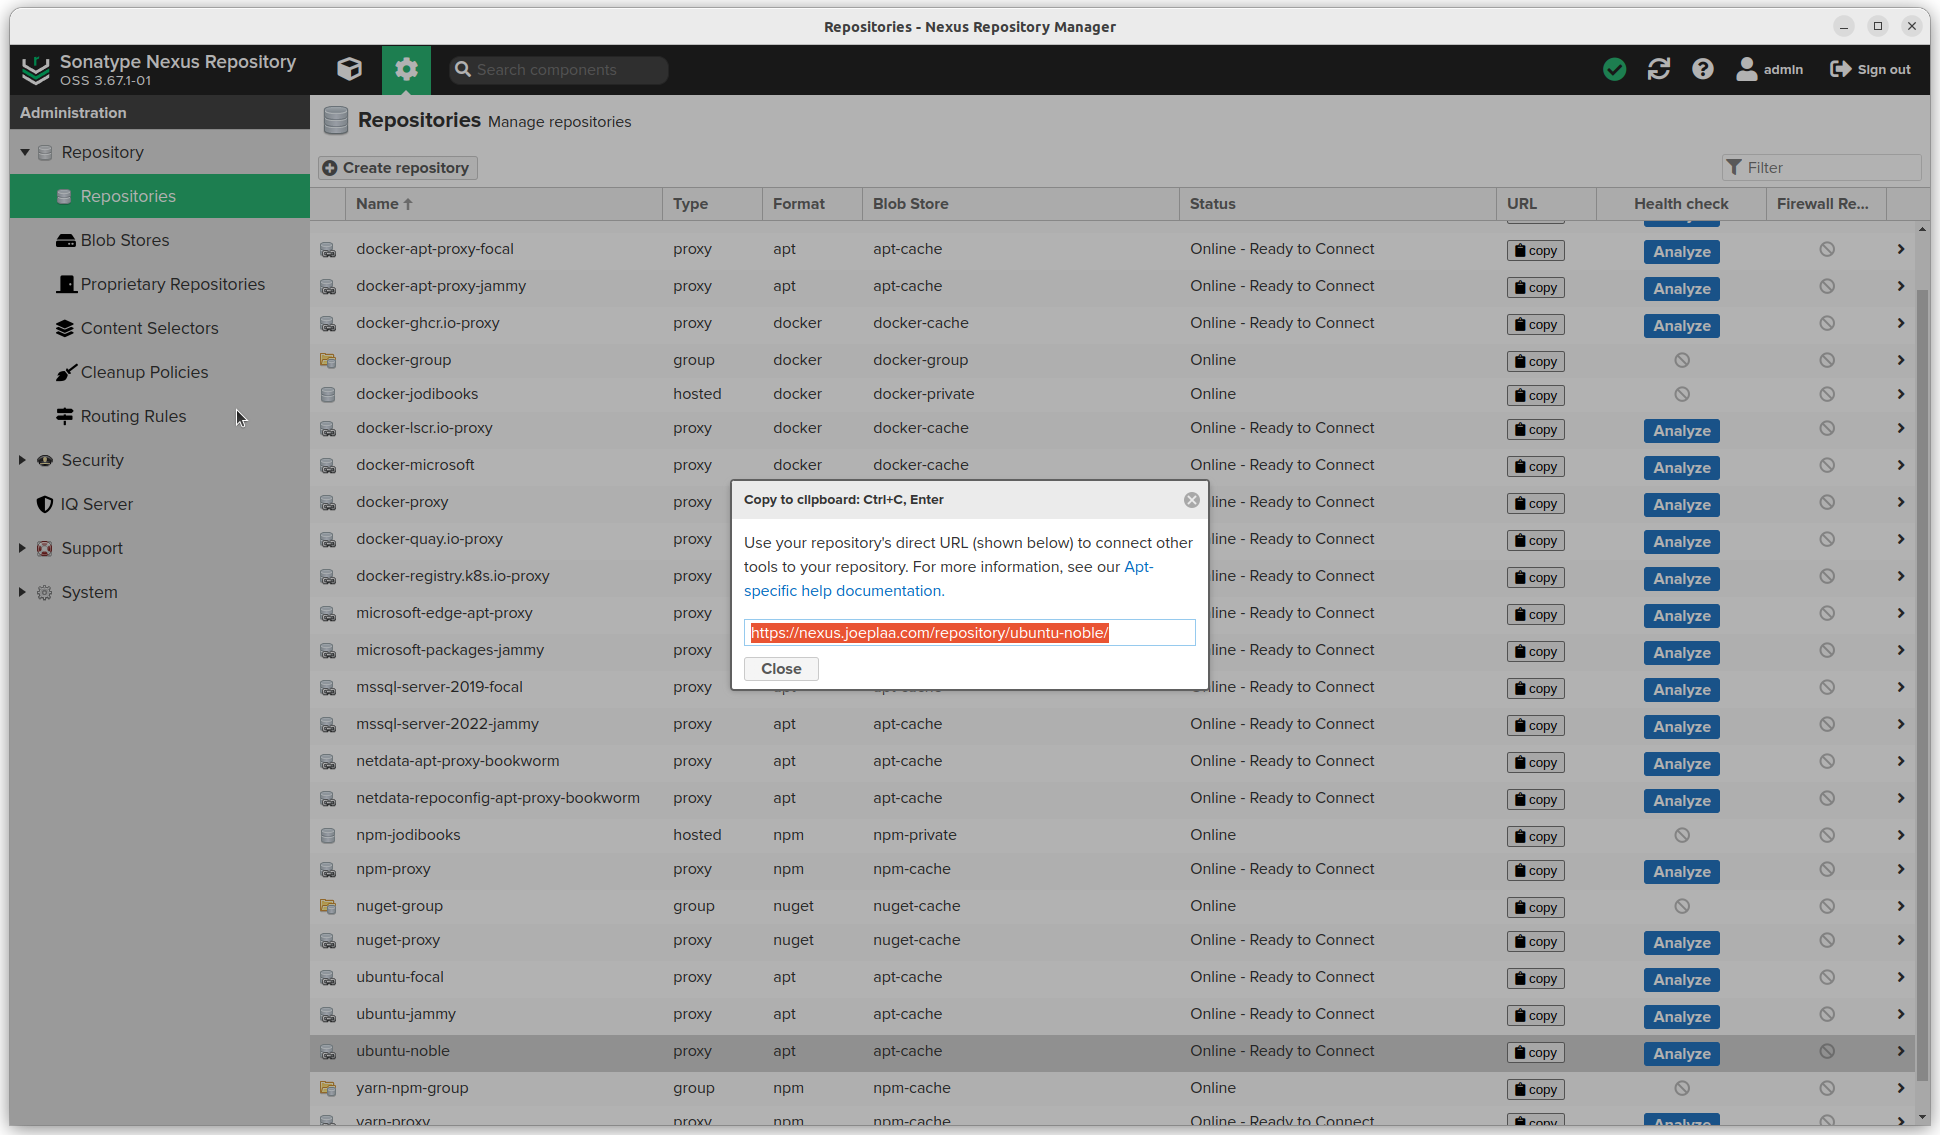Sort by the Status column header
The image size is (1940, 1135).
pyautogui.click(x=1337, y=204)
